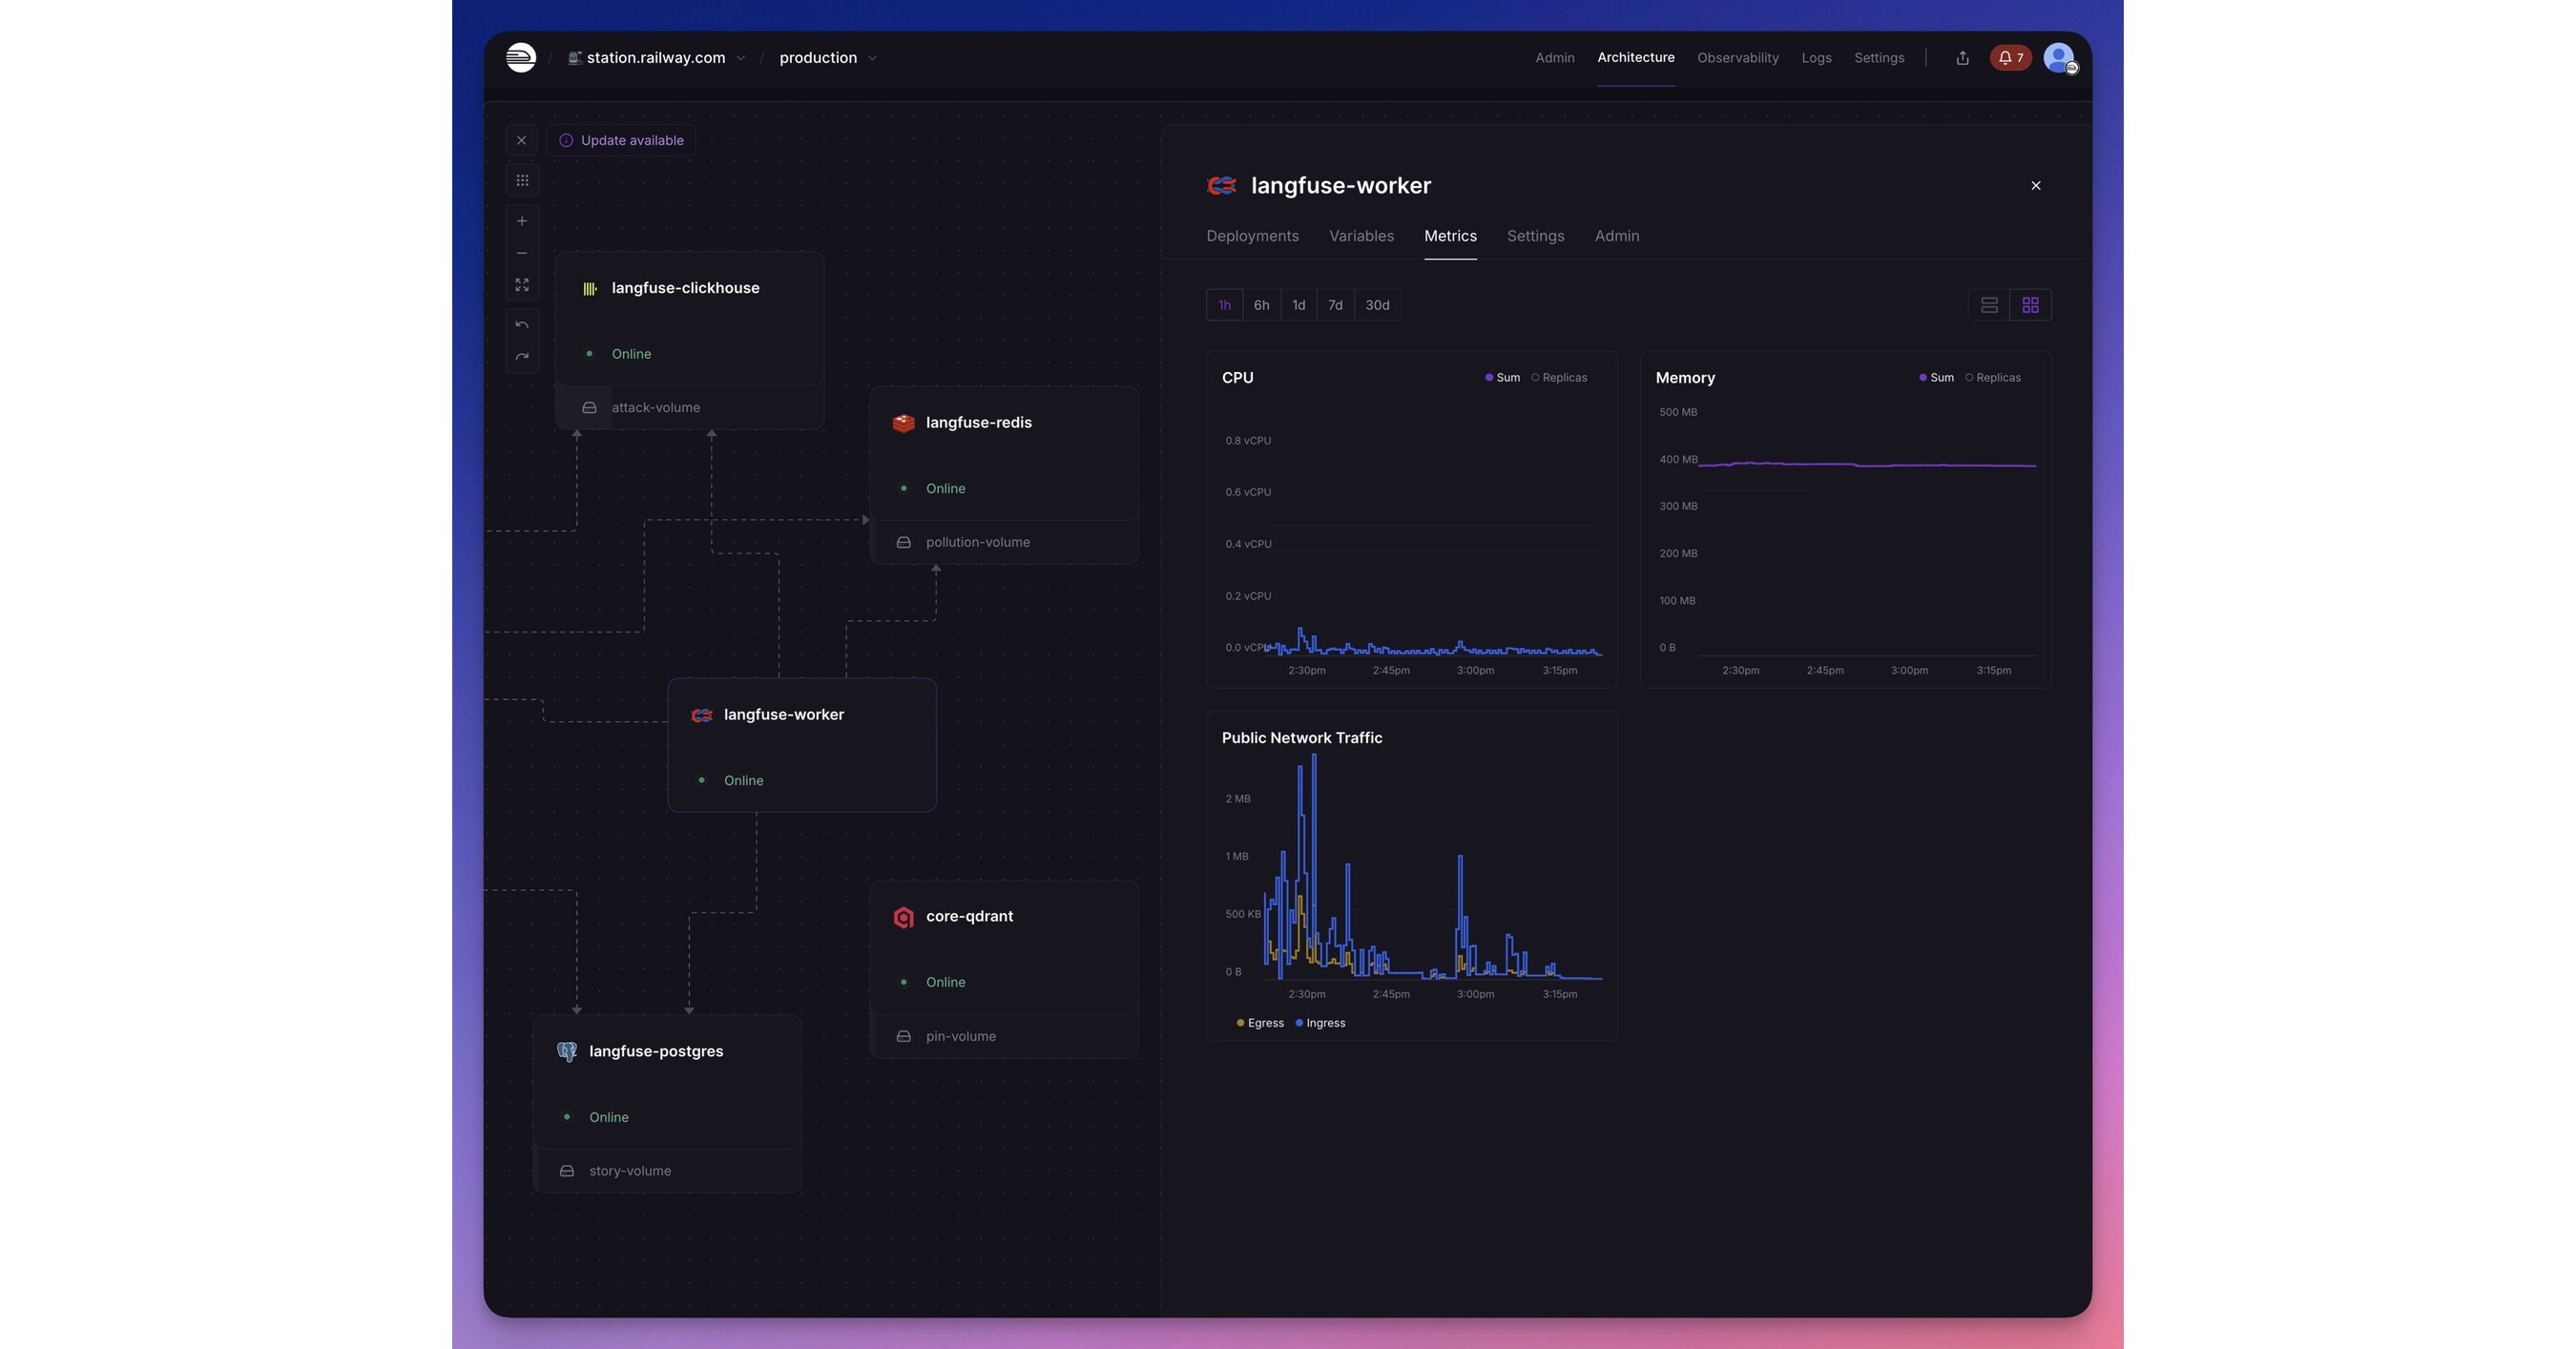
Task: Select the langfuse-redis service card
Action: coord(1004,454)
